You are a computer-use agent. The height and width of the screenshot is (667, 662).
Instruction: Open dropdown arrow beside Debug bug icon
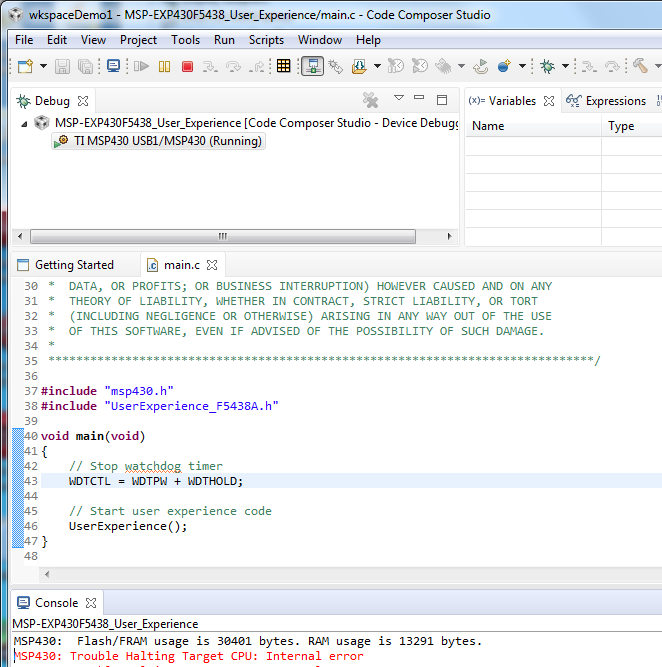click(565, 67)
